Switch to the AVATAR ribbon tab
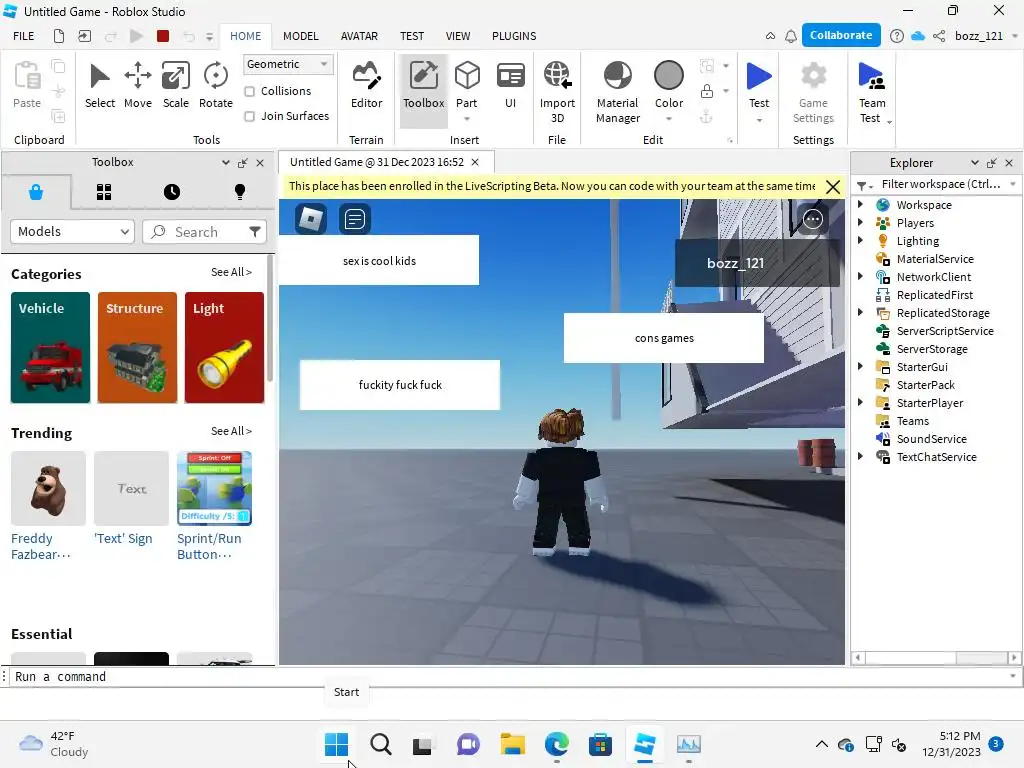This screenshot has width=1024, height=768. [359, 36]
